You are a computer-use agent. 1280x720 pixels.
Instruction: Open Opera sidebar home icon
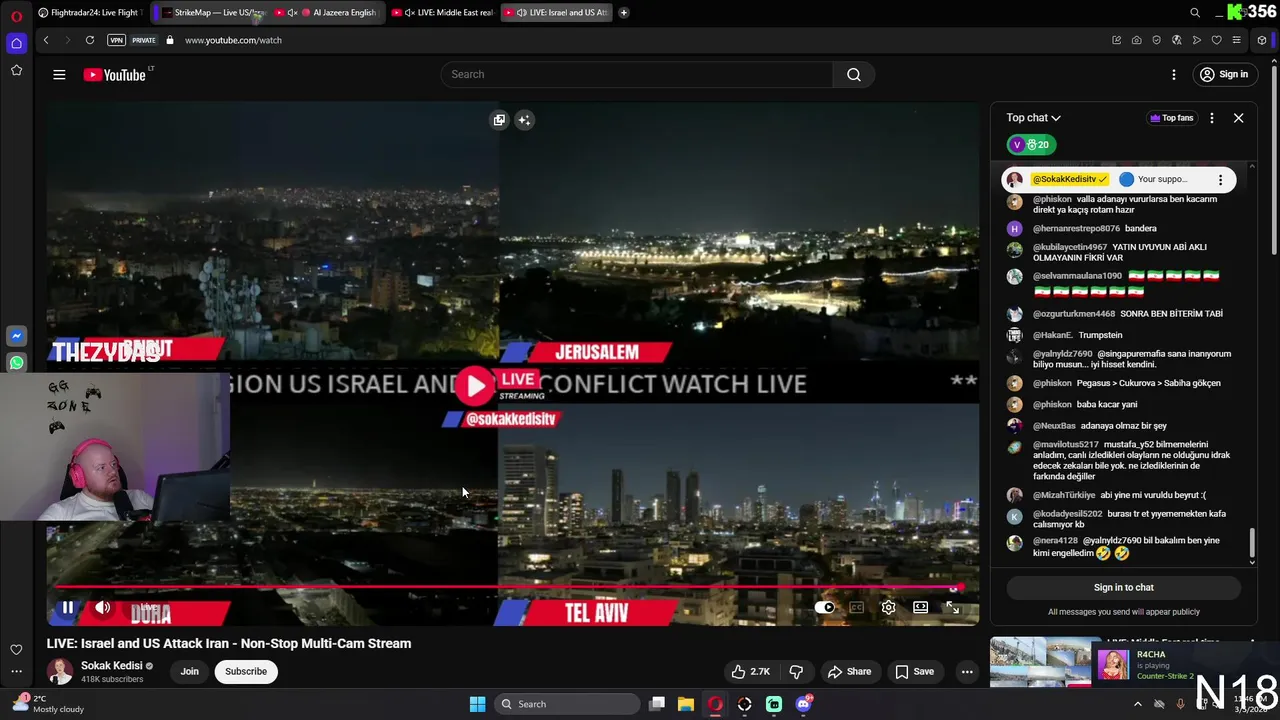(16, 43)
